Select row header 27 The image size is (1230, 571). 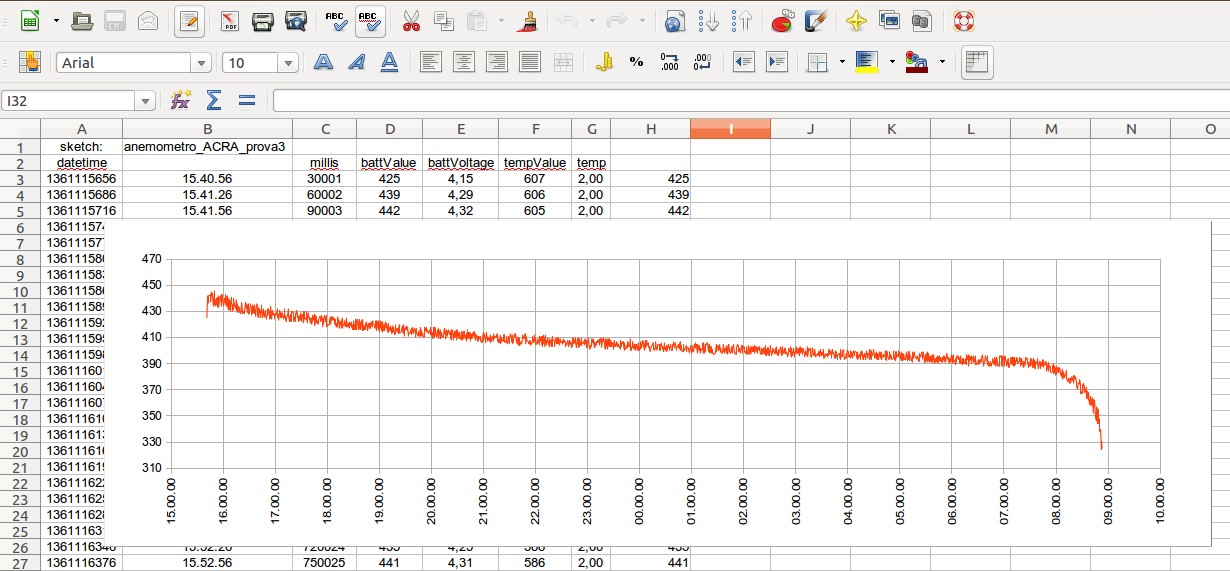click(x=20, y=563)
